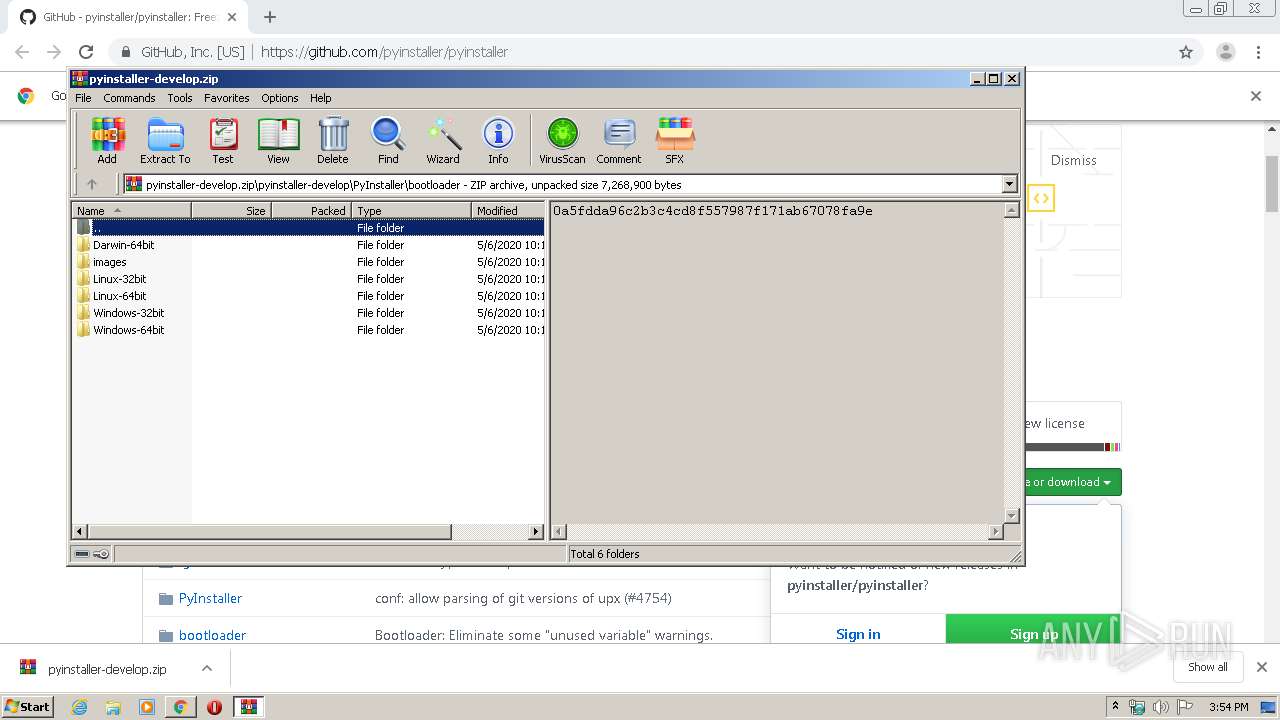Image resolution: width=1280 pixels, height=720 pixels.
Task: Open the bootloader folder link on GitHub
Action: [212, 635]
